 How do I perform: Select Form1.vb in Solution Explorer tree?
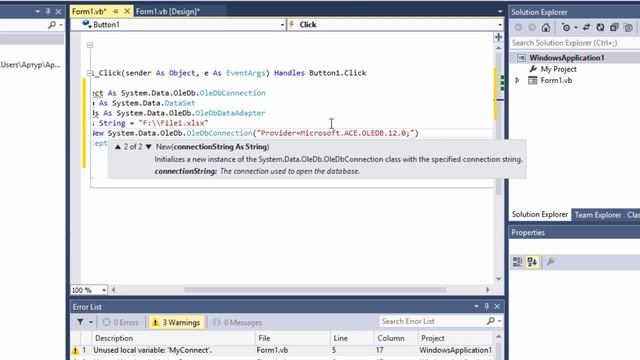[556, 80]
